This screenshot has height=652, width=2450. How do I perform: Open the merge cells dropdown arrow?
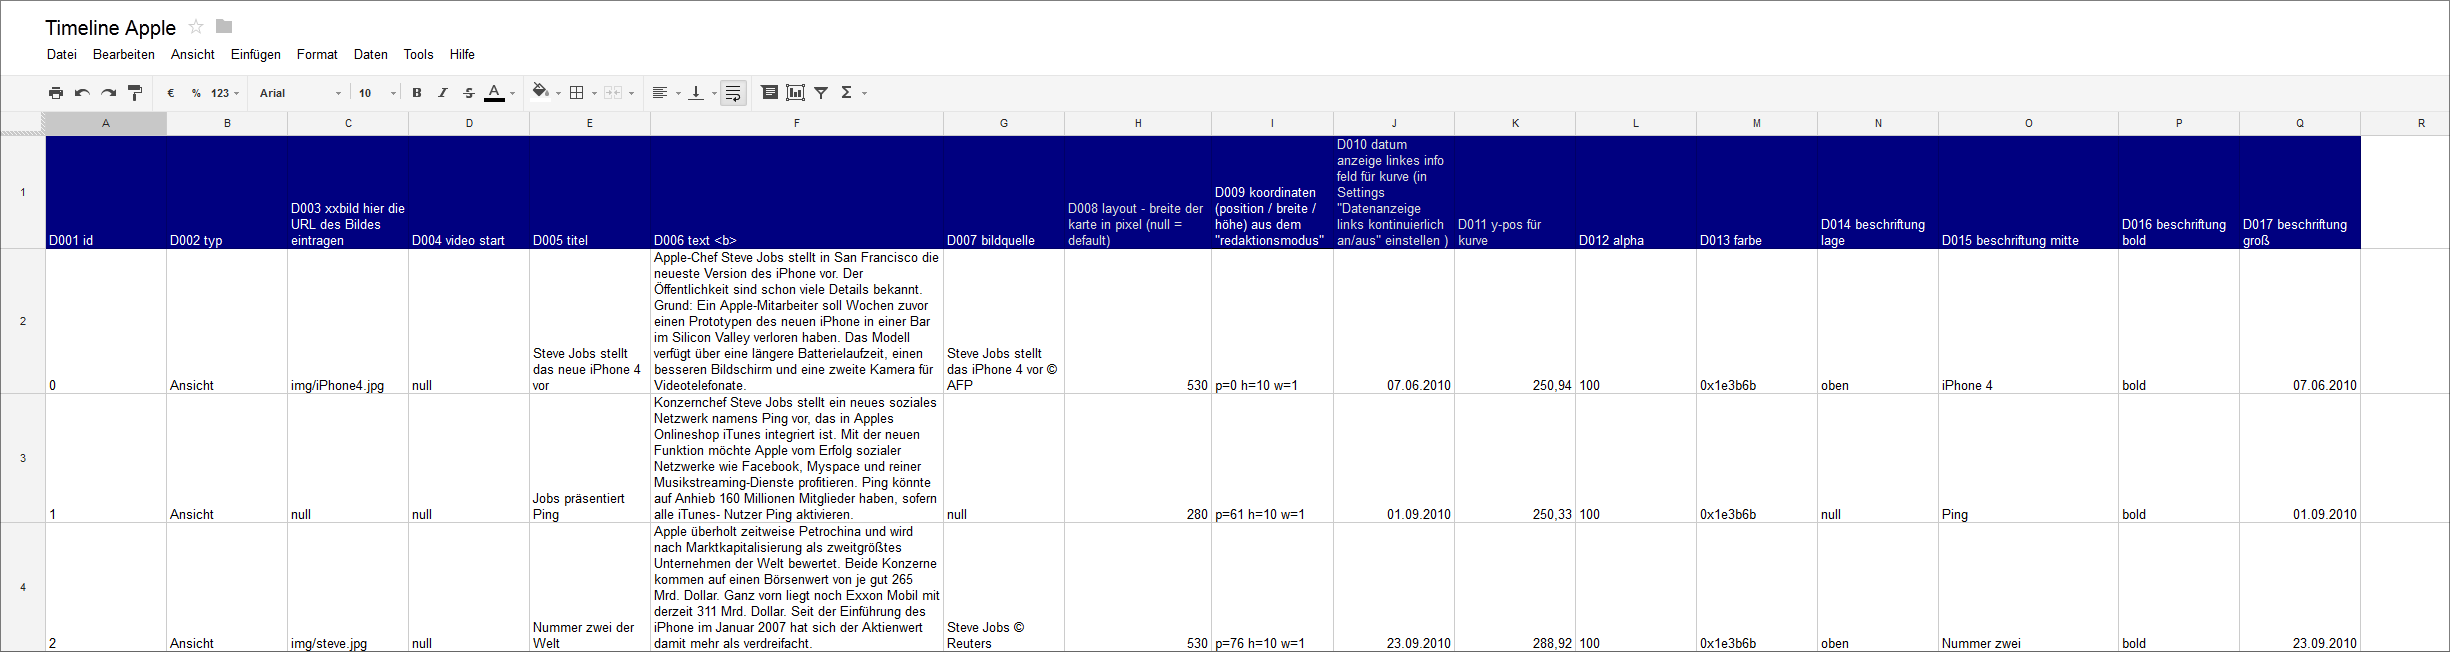(631, 93)
